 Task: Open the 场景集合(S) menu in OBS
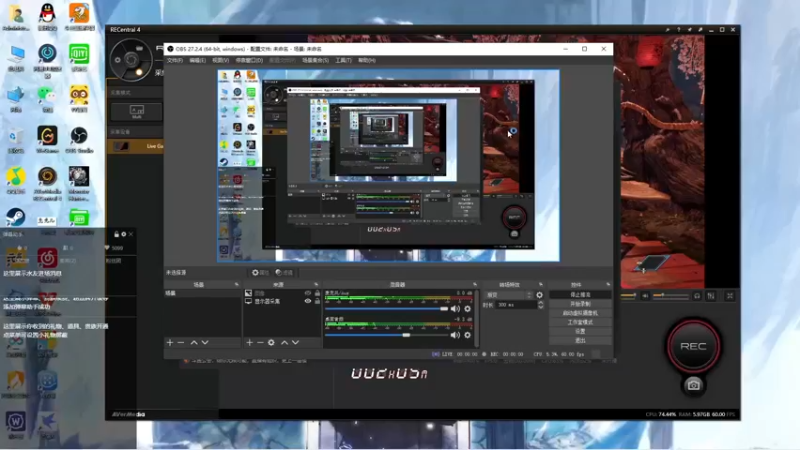pos(315,60)
